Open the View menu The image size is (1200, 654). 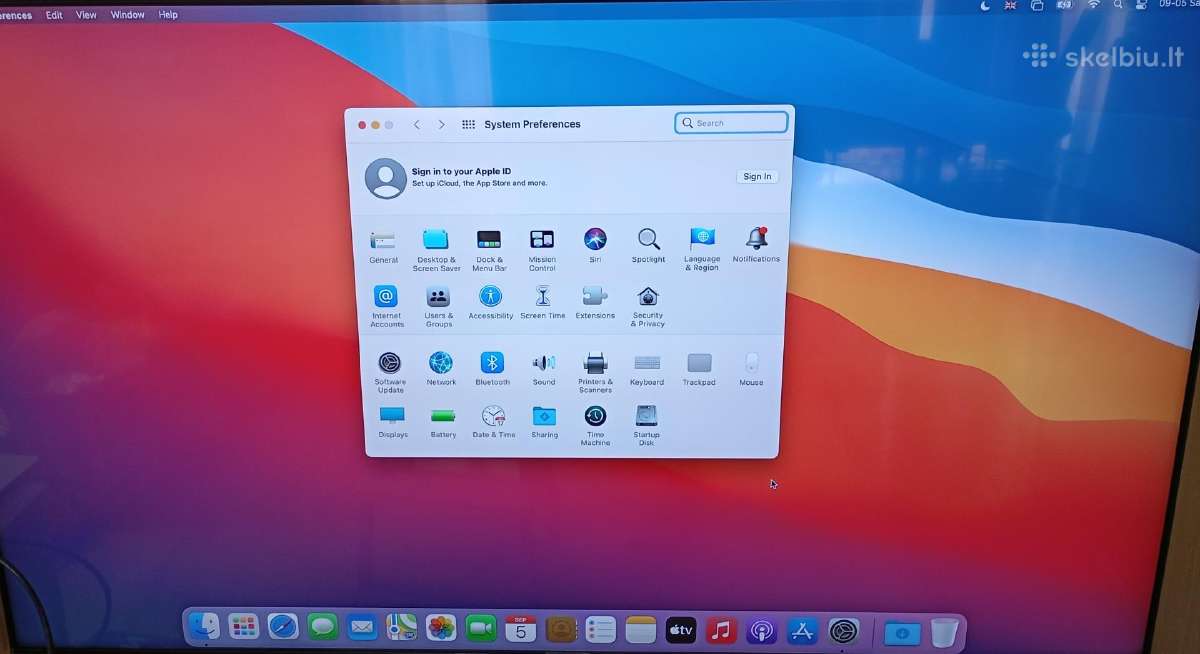tap(86, 15)
